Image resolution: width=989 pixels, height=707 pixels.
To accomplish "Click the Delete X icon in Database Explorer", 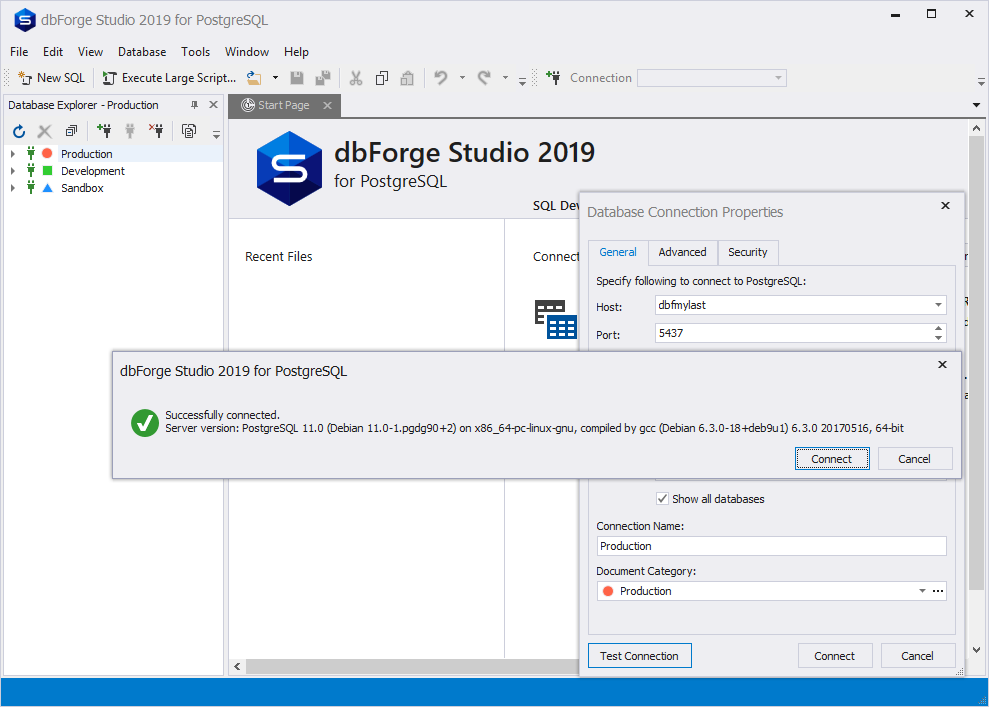I will pos(44,131).
